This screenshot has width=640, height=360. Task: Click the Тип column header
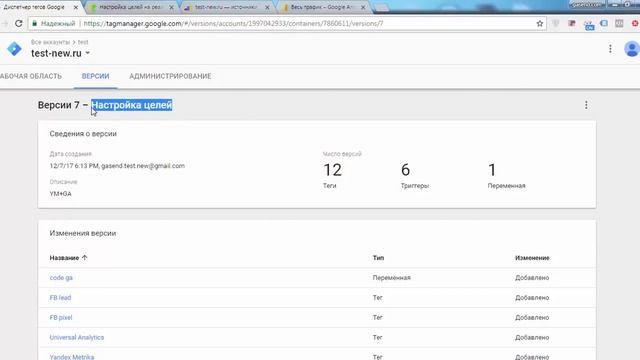tap(378, 258)
